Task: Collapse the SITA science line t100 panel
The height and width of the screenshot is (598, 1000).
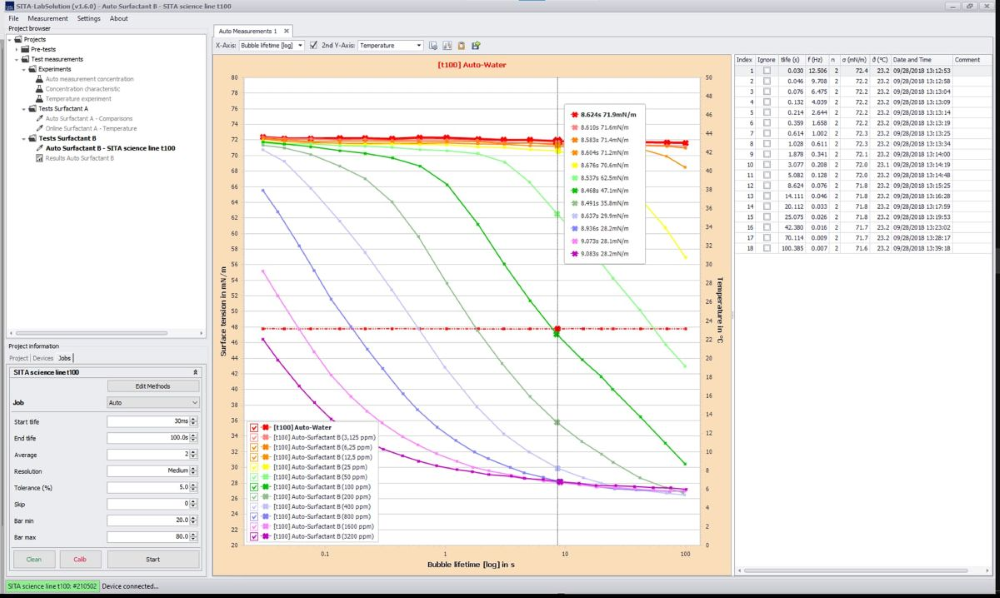Action: pyautogui.click(x=196, y=371)
